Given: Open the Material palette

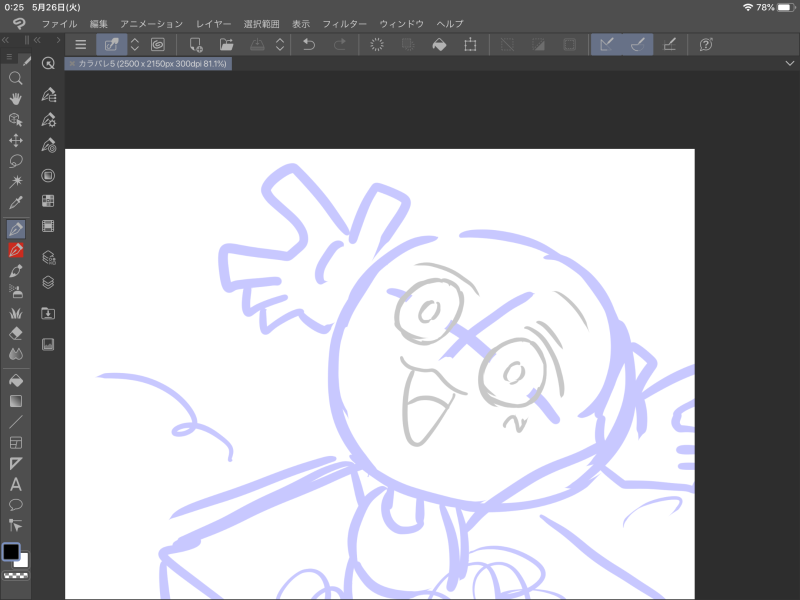Looking at the screenshot, I should tap(48, 313).
